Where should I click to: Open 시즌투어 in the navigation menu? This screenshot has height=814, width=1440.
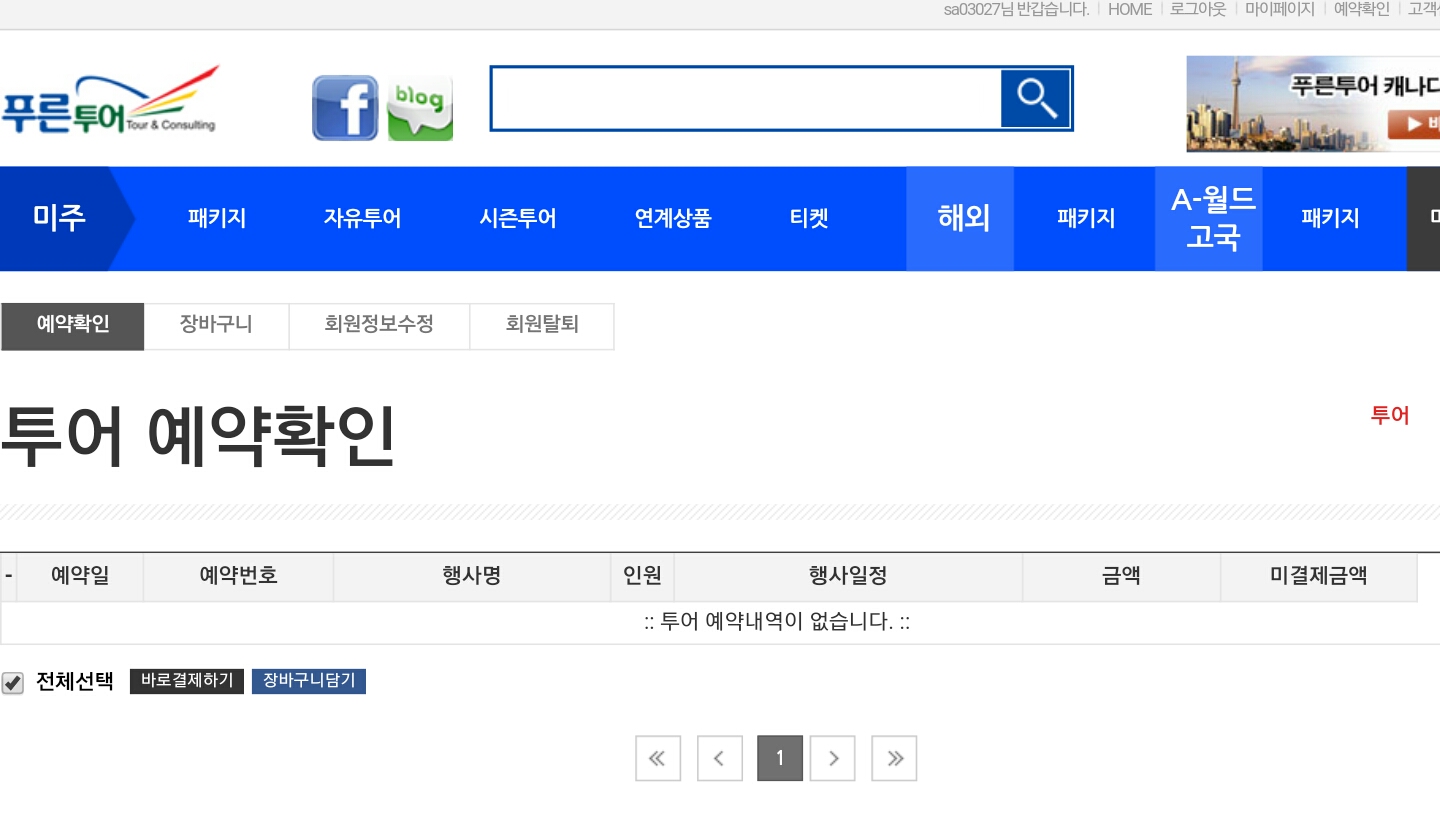(x=518, y=218)
